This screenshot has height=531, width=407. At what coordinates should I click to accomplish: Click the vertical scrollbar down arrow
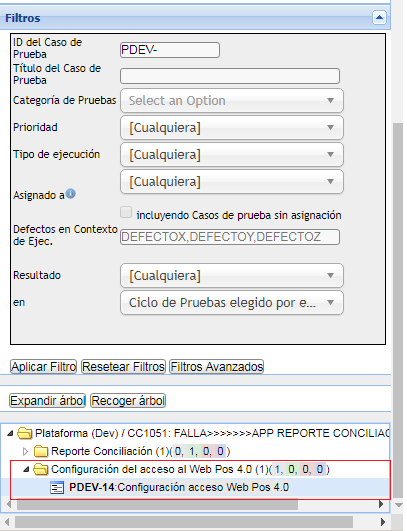pos(399,505)
